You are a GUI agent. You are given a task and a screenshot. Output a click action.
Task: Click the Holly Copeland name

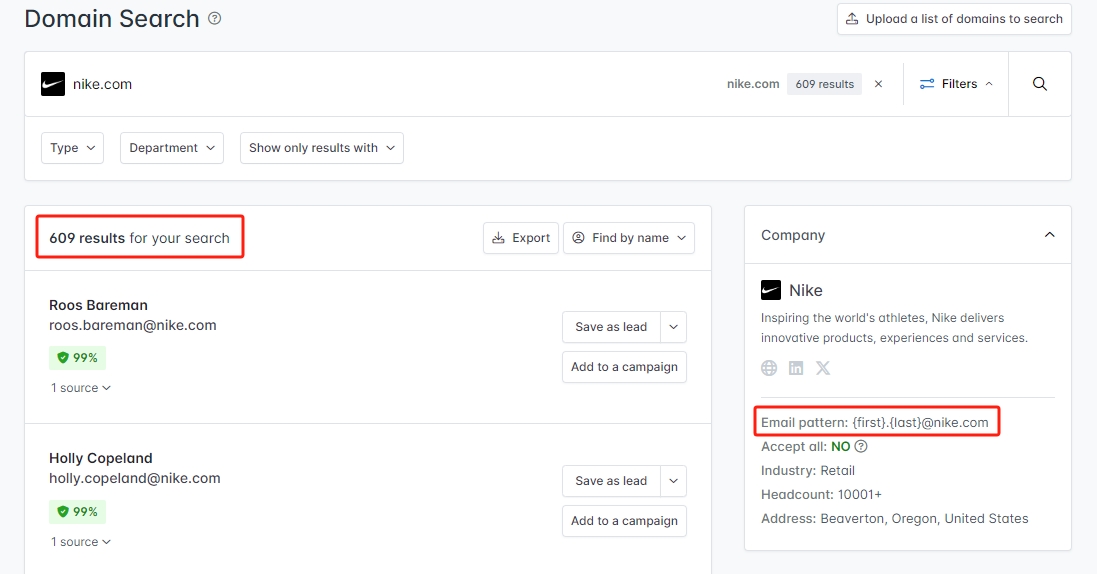(101, 458)
